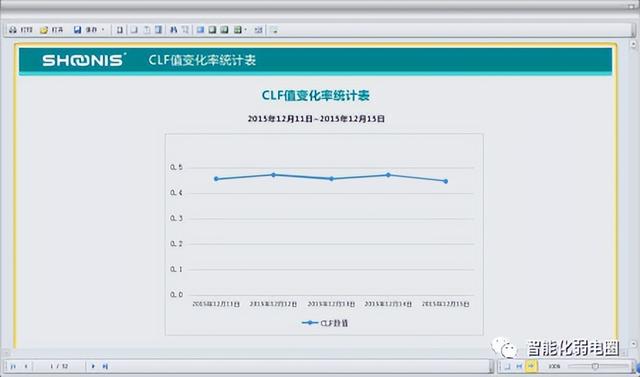Click the printer icon in toolbar
640x377 pixels.
coord(13,30)
